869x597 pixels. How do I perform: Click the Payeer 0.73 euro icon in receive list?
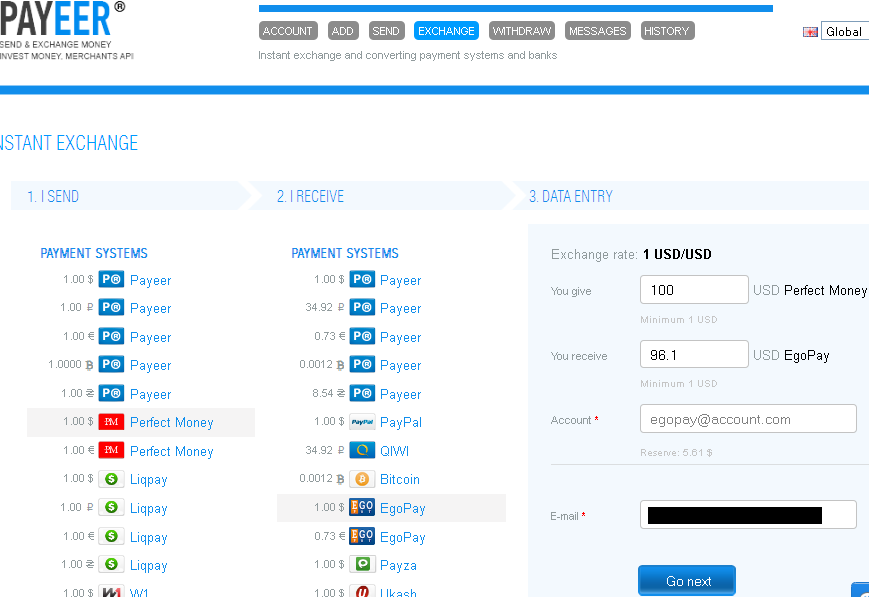pyautogui.click(x=362, y=336)
